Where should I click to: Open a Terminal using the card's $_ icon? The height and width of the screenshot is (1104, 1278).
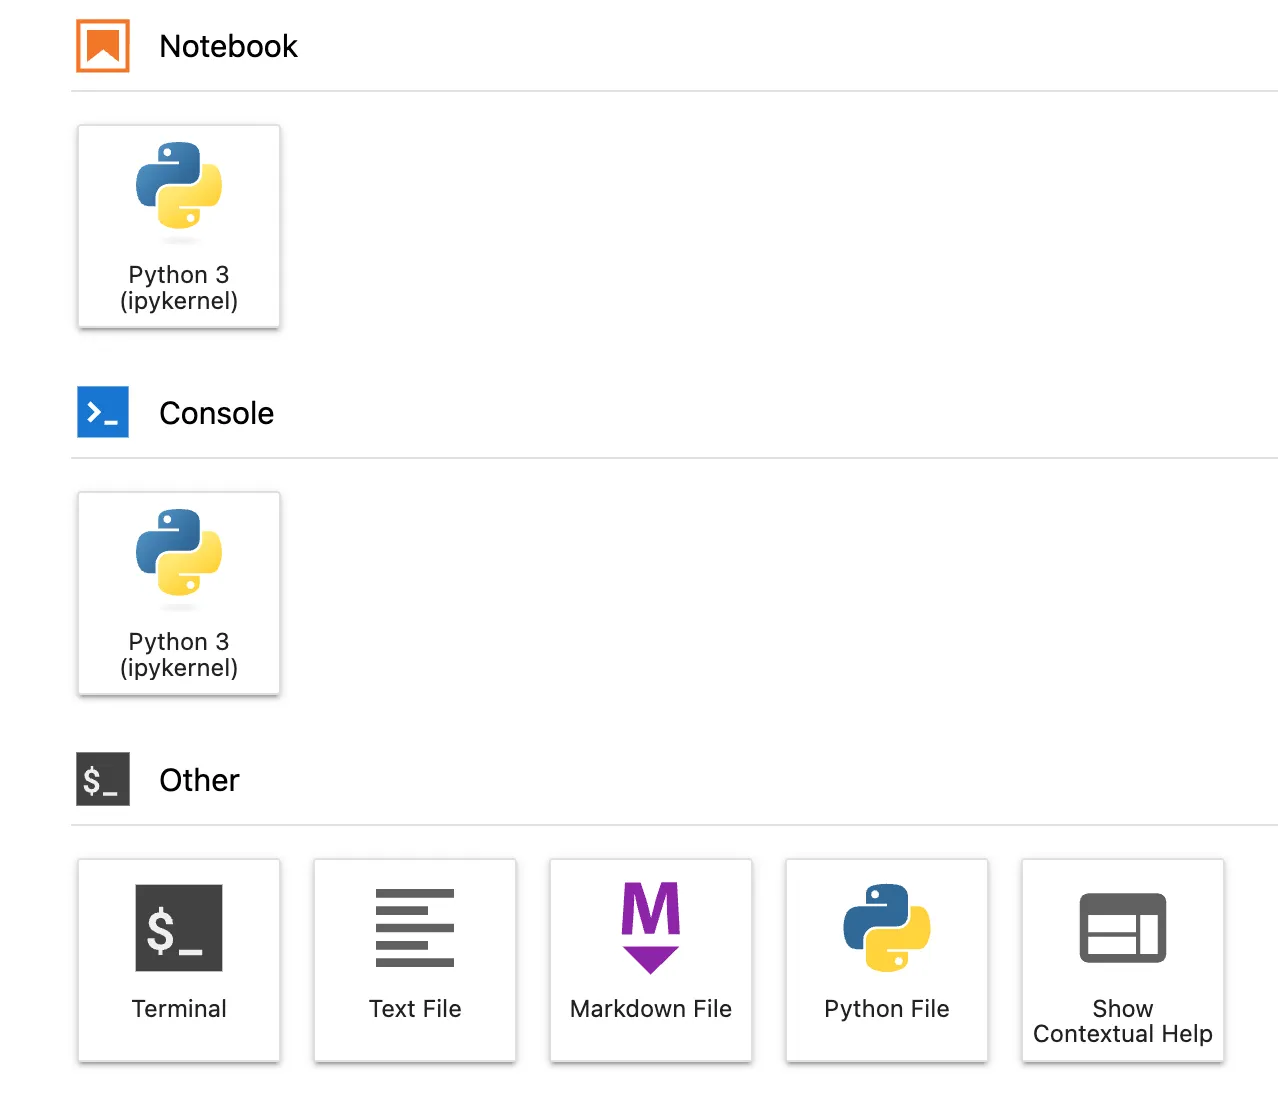tap(179, 928)
